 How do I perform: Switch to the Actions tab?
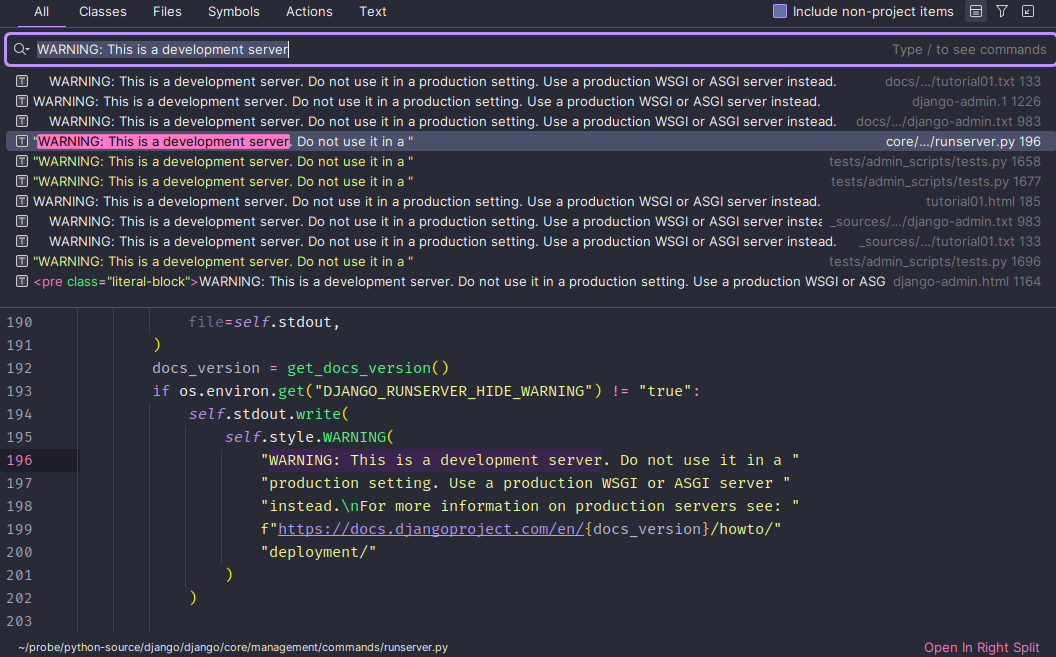pos(309,11)
